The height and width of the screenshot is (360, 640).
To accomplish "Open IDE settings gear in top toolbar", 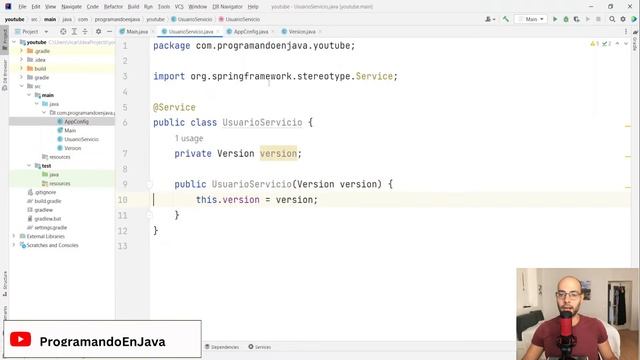I will click(x=623, y=19).
